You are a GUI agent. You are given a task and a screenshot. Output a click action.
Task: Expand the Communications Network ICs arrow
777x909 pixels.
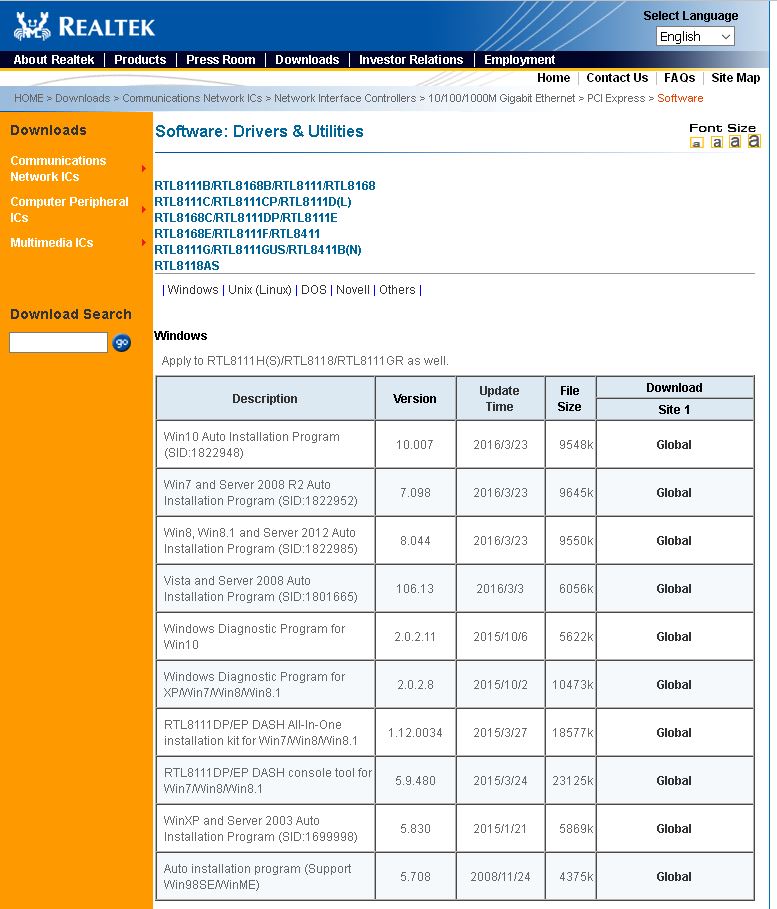click(143, 169)
